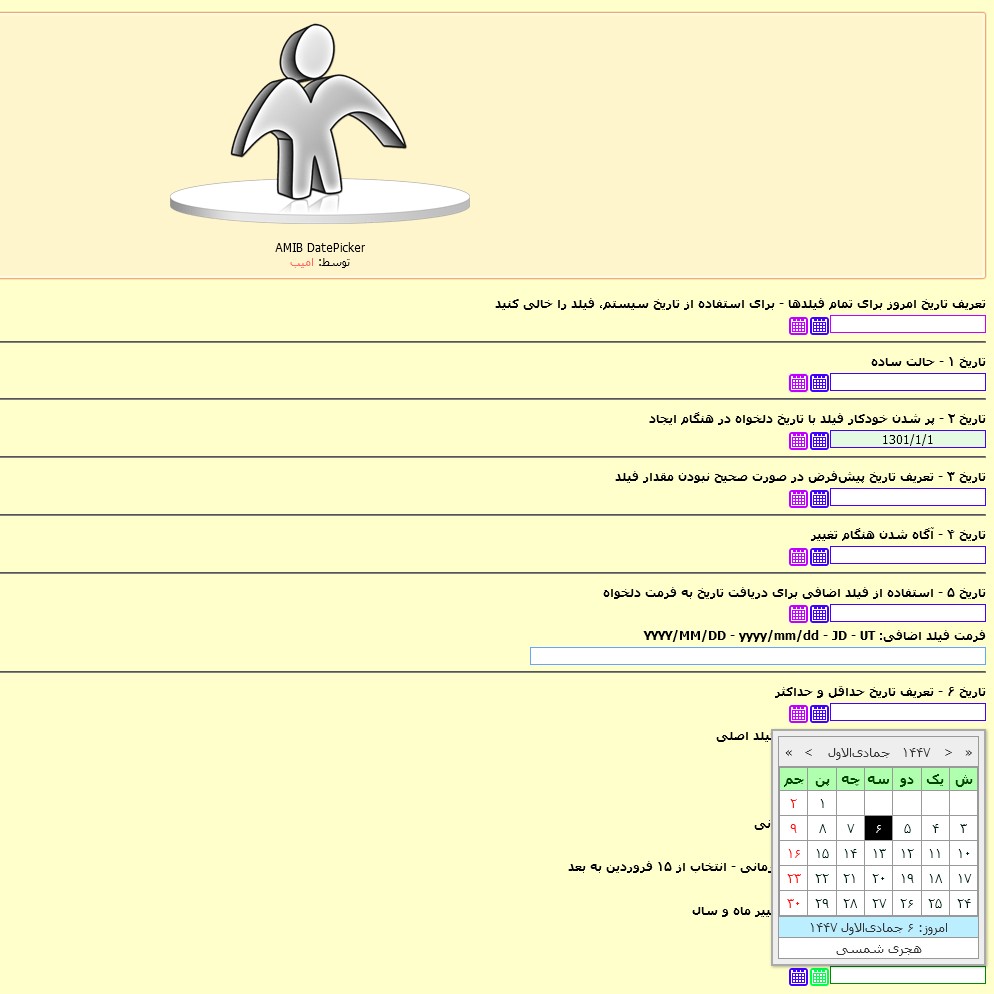Open the "امیب" author link

[x=301, y=262]
